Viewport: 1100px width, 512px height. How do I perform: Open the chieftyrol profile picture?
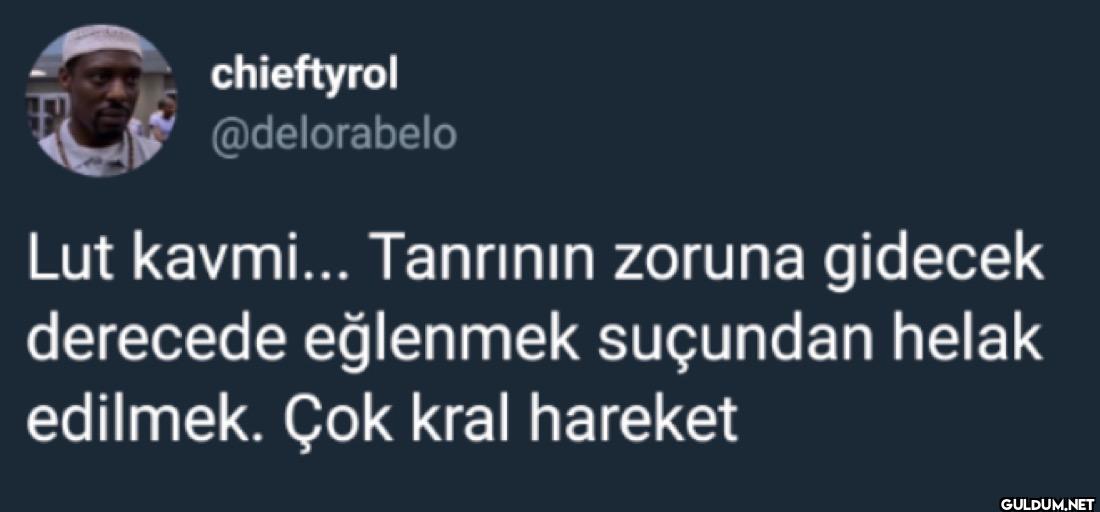(102, 100)
